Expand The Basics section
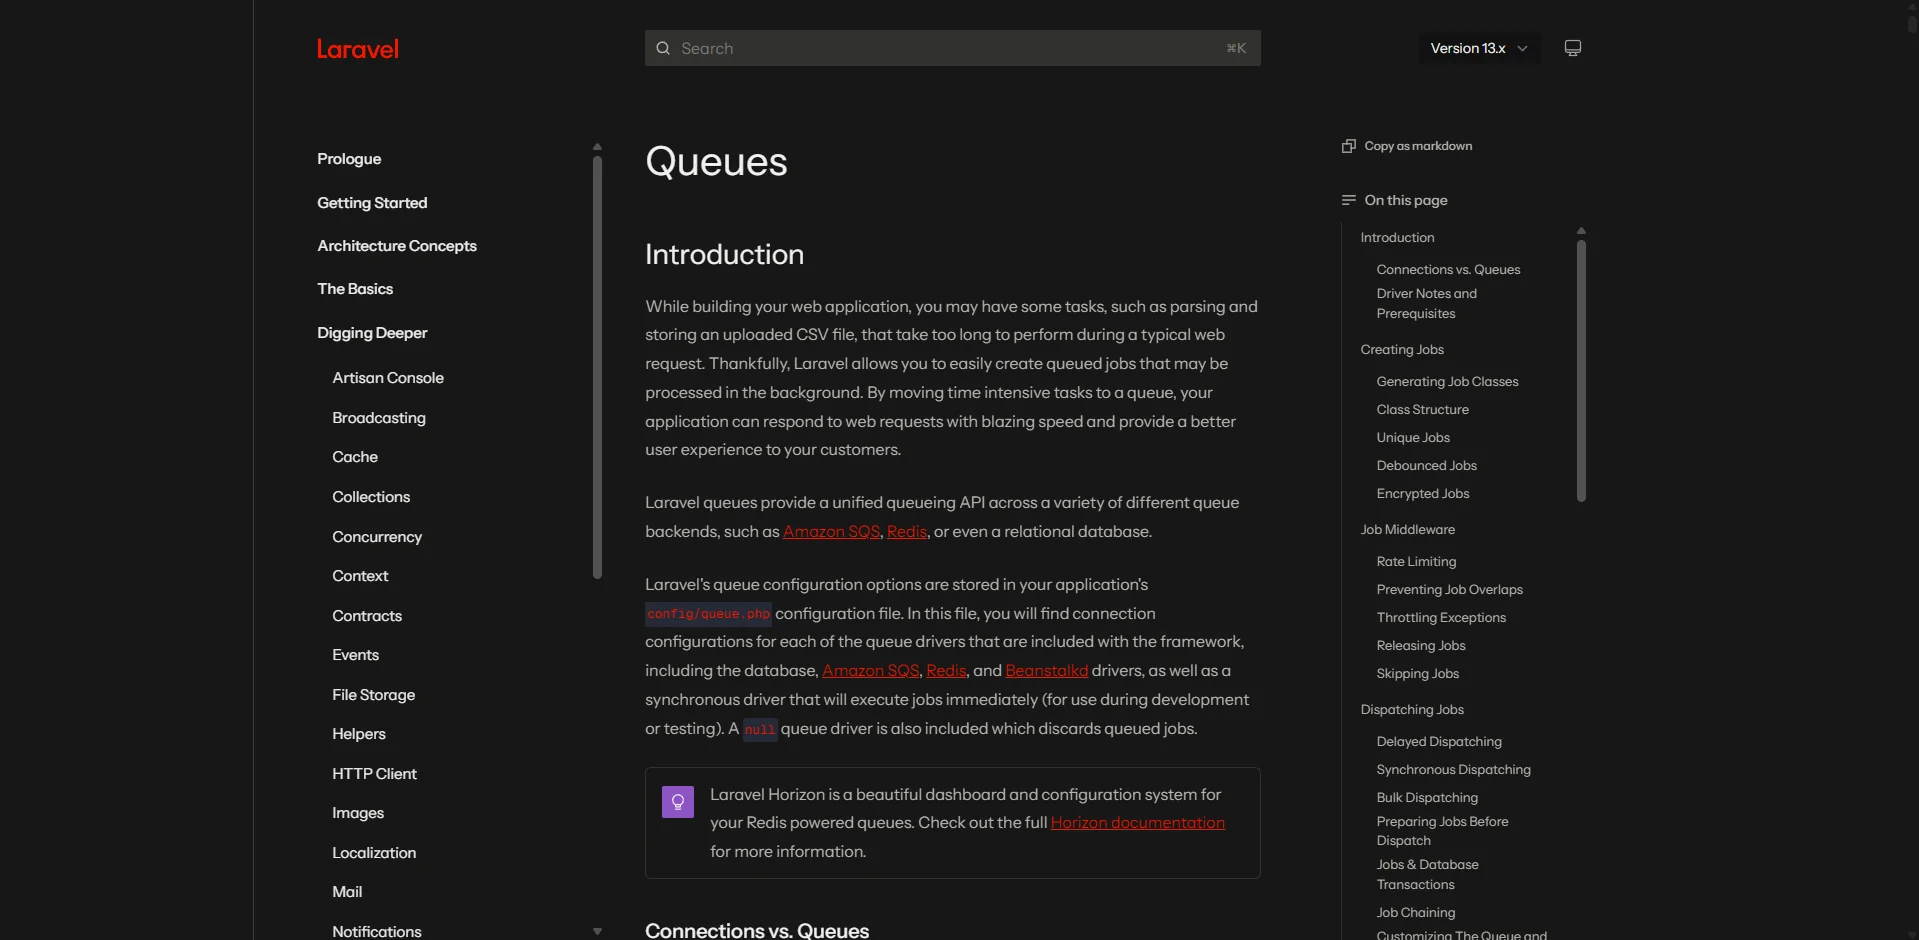Viewport: 1919px width, 940px height. pyautogui.click(x=355, y=289)
